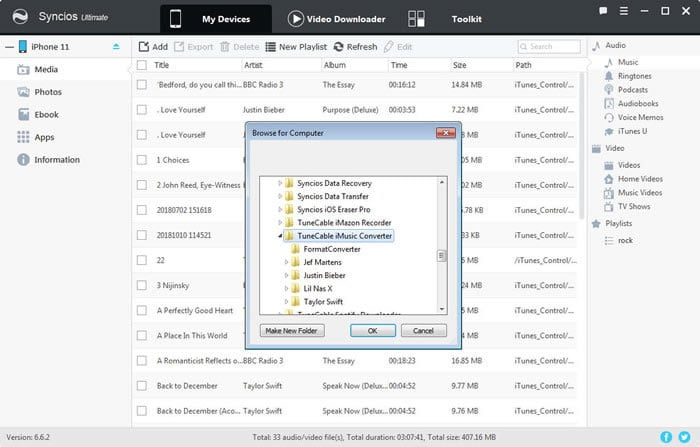This screenshot has height=447, width=700.
Task: Click the Syncios logo icon
Action: point(20,17)
